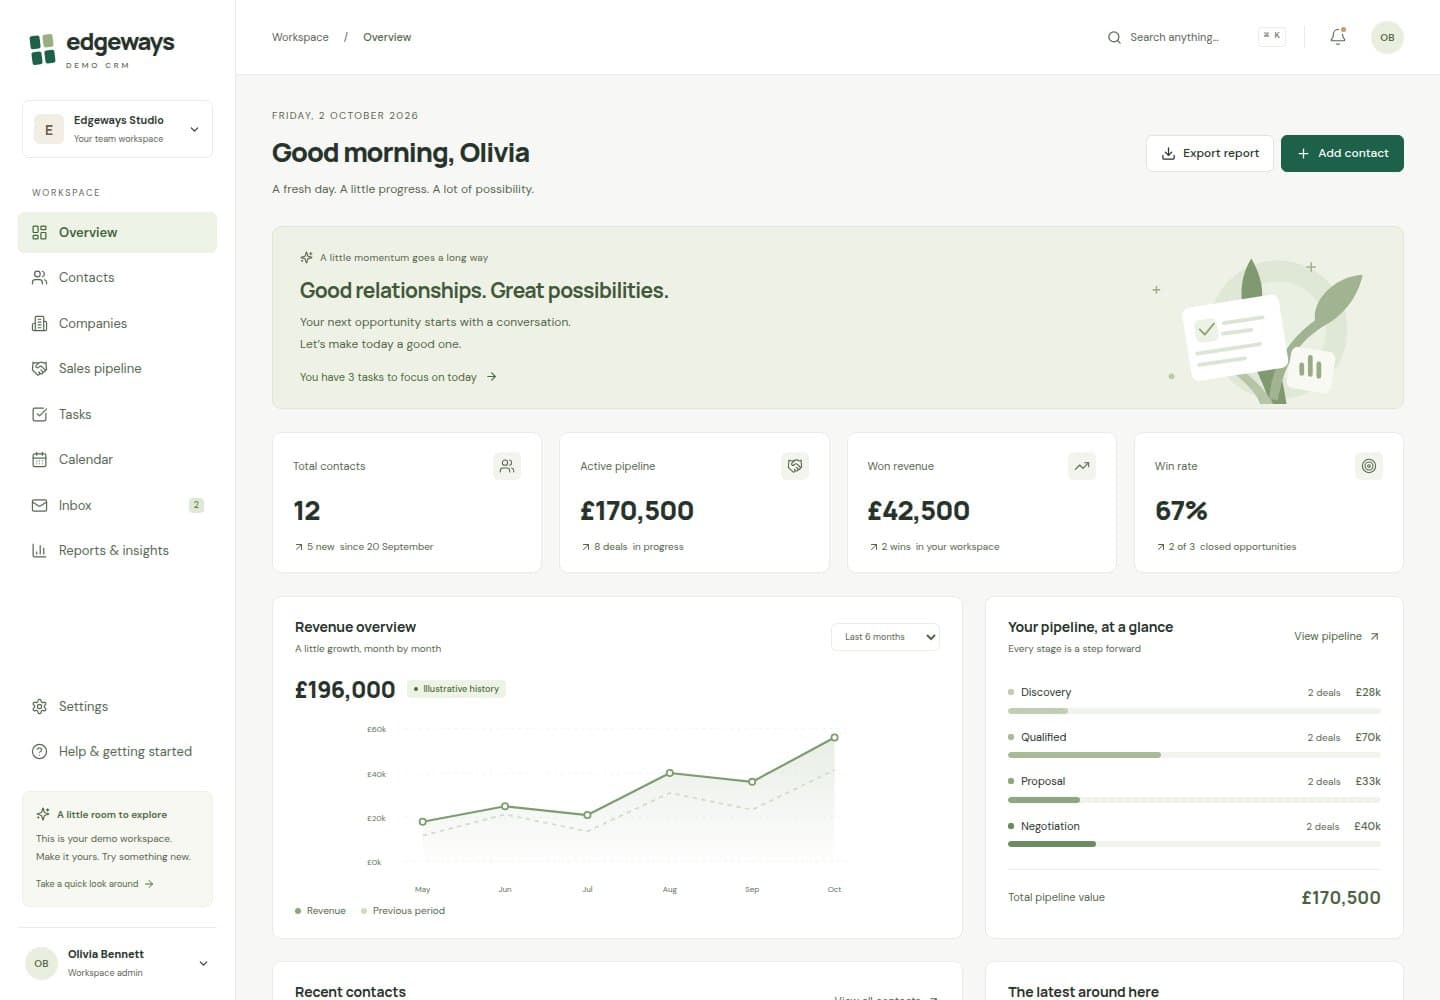Click the Companies building icon in sidebar
The width and height of the screenshot is (1440, 1000).
coord(40,324)
